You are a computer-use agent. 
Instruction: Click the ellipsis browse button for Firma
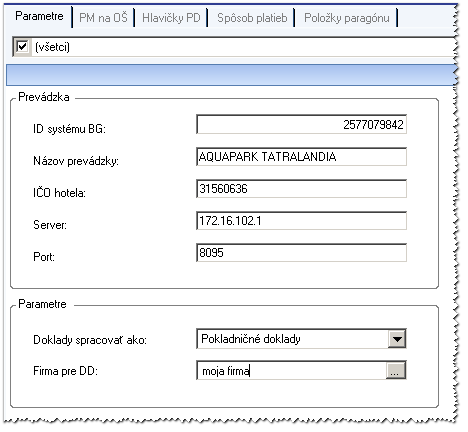point(396,371)
